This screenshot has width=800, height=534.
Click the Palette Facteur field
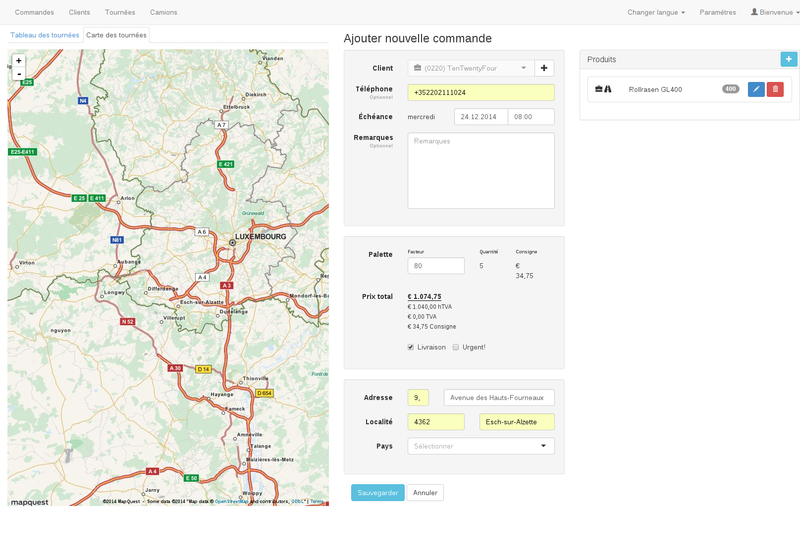coord(436,266)
